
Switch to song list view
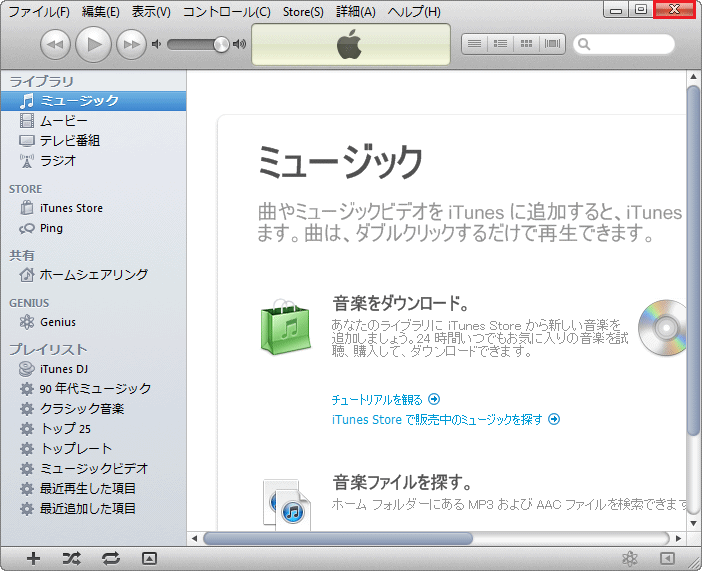pos(474,44)
